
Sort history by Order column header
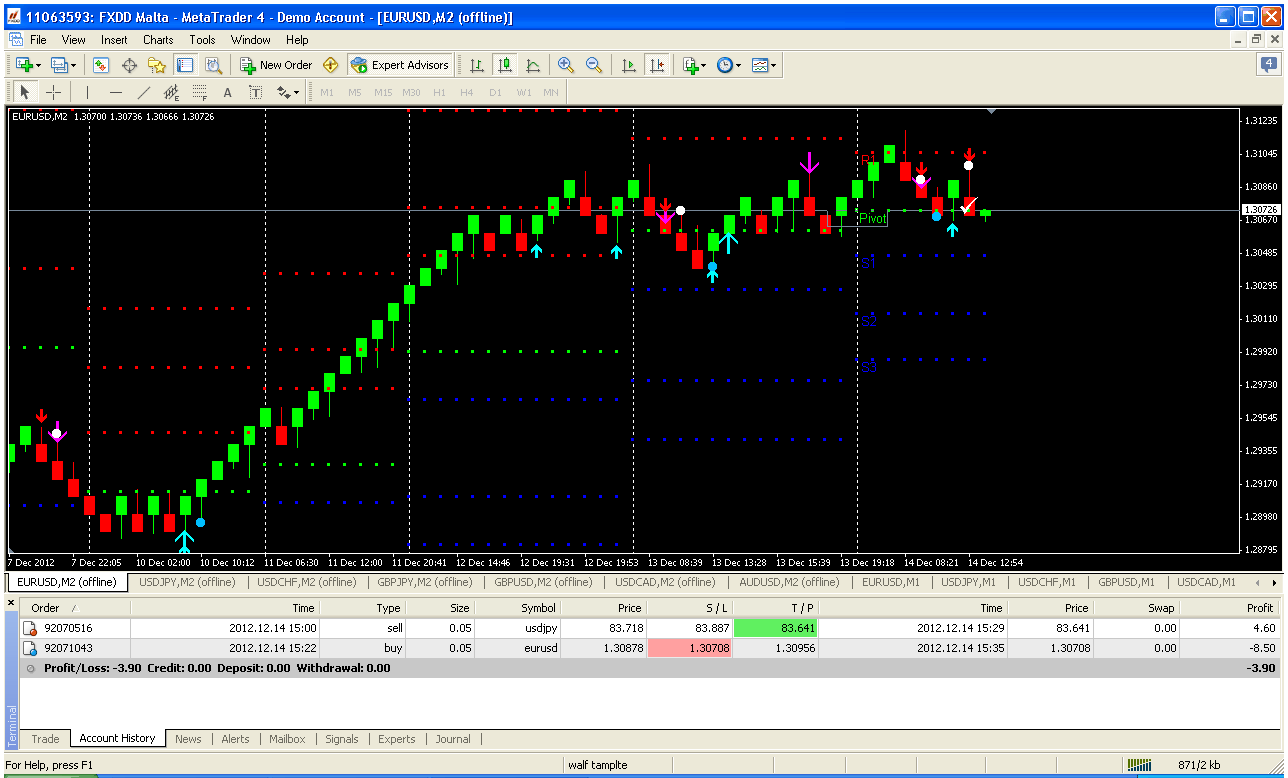click(75, 608)
